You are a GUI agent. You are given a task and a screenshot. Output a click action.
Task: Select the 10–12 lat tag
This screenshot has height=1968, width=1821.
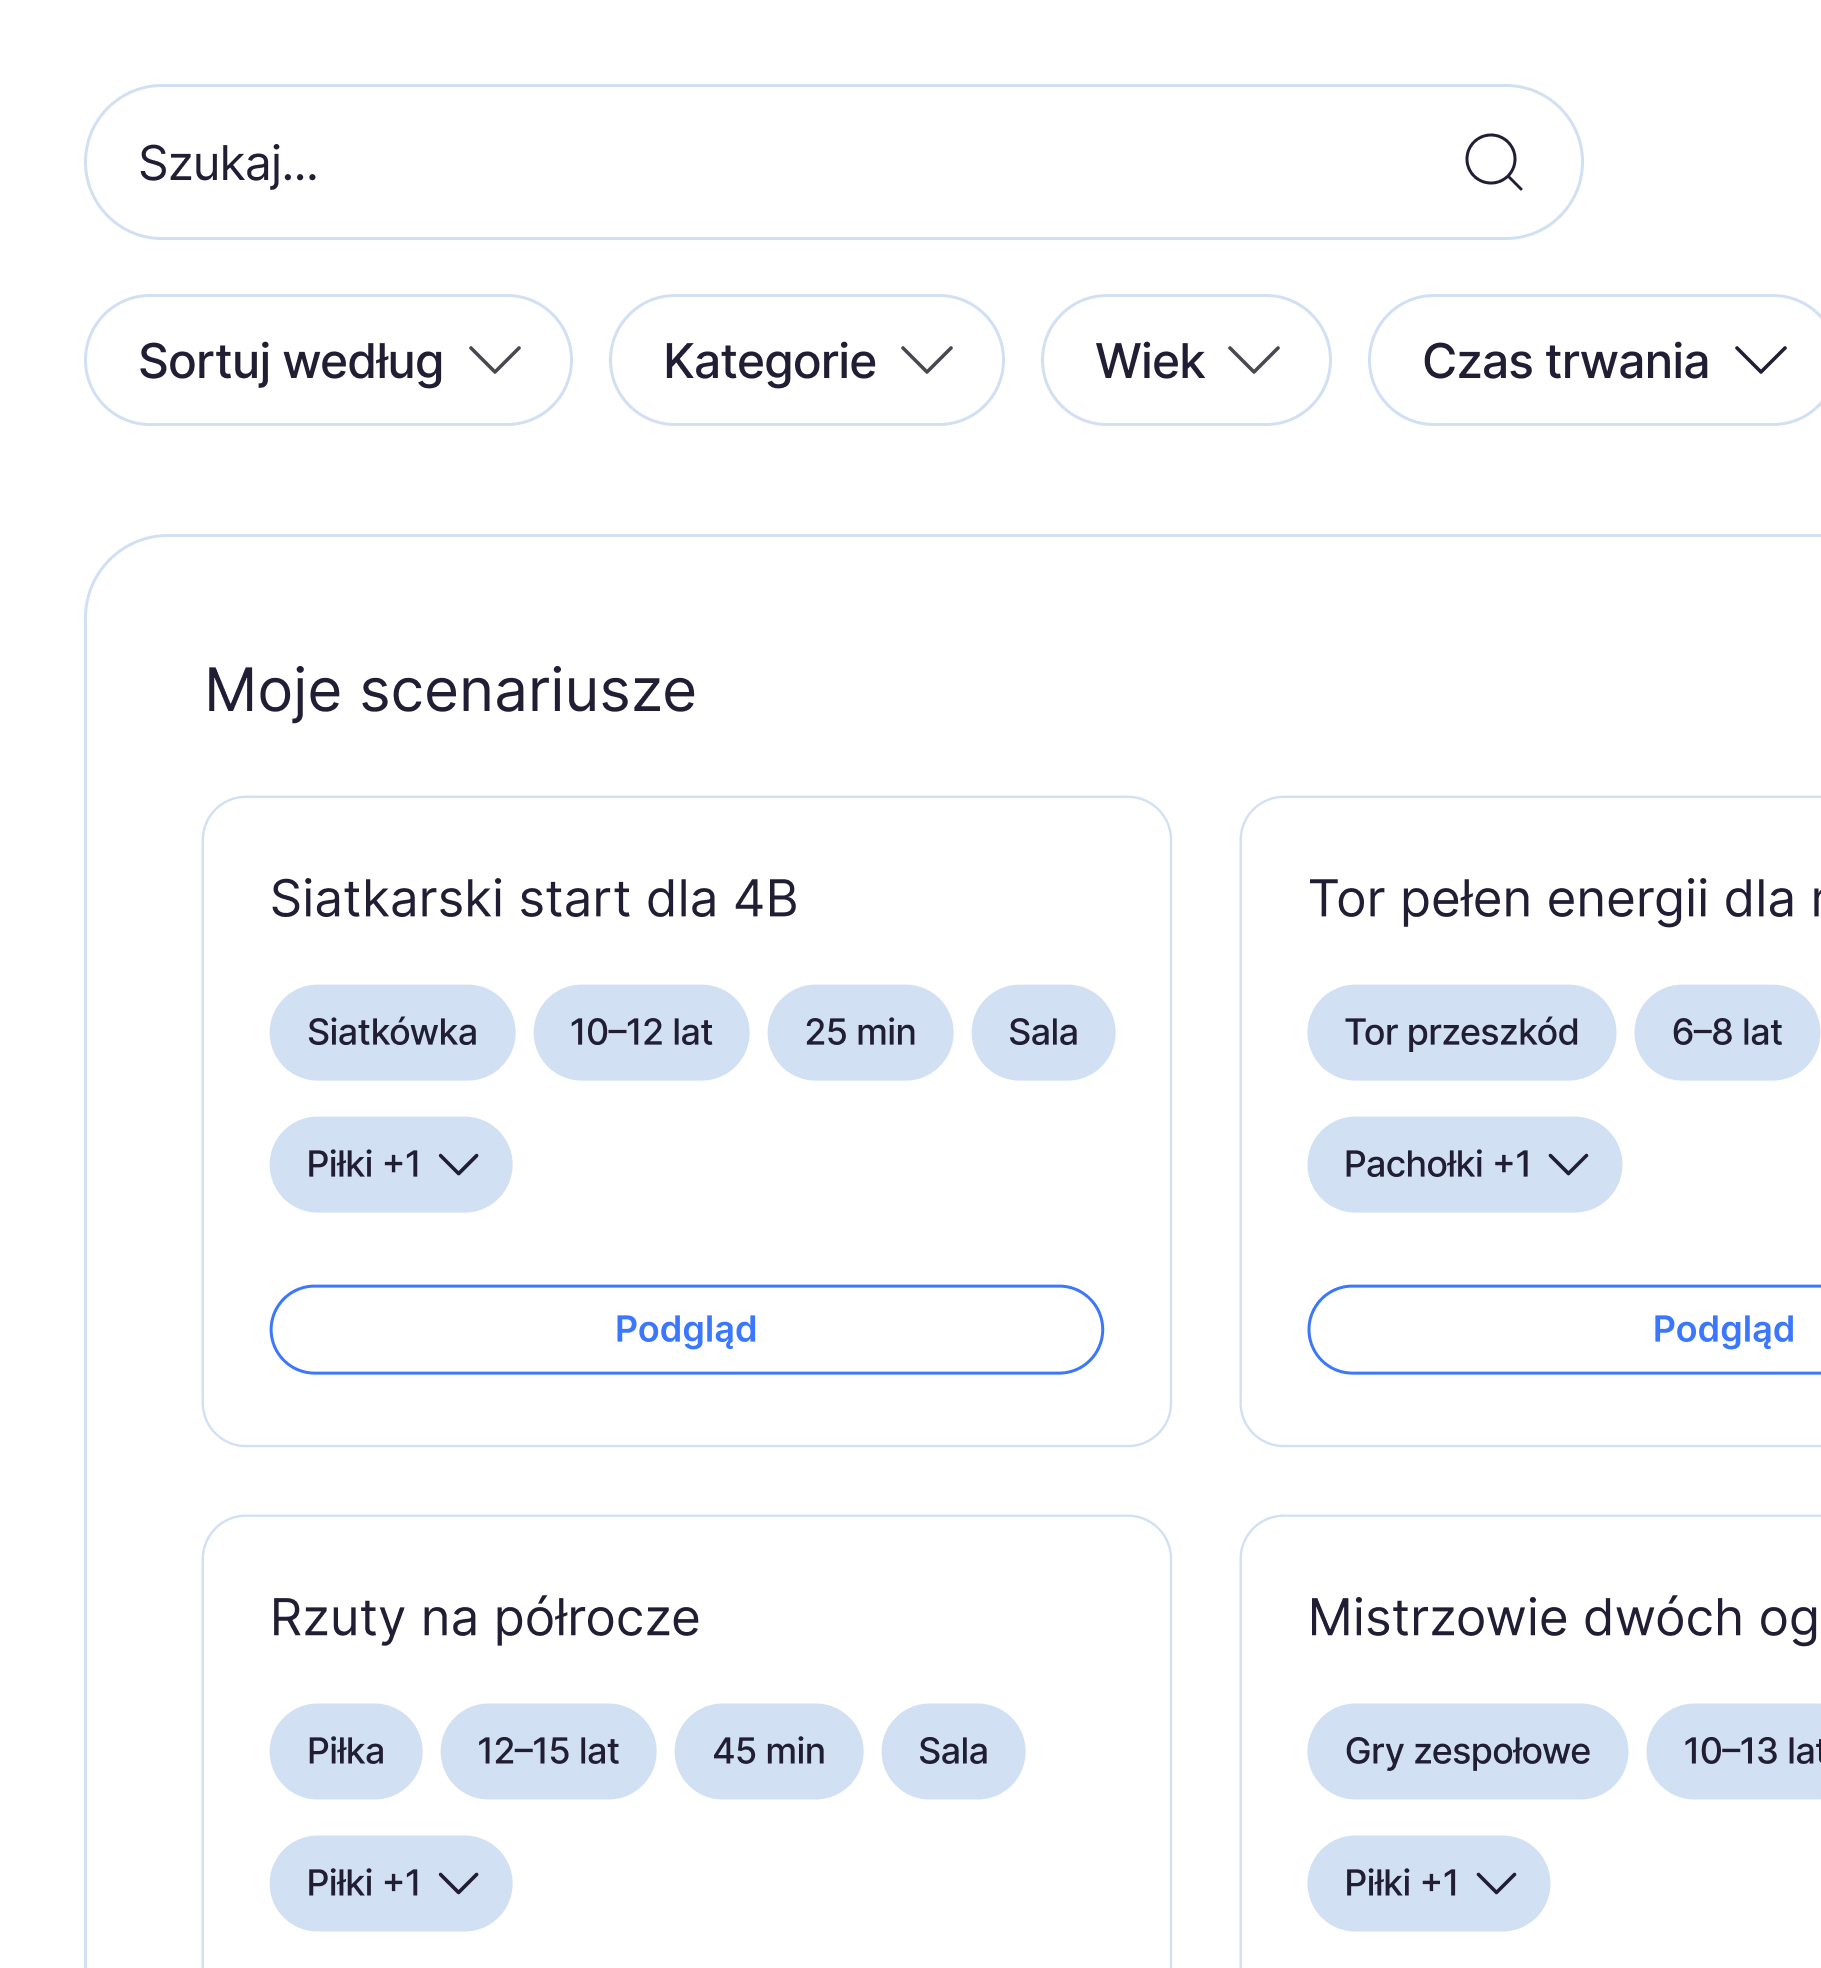click(641, 1032)
